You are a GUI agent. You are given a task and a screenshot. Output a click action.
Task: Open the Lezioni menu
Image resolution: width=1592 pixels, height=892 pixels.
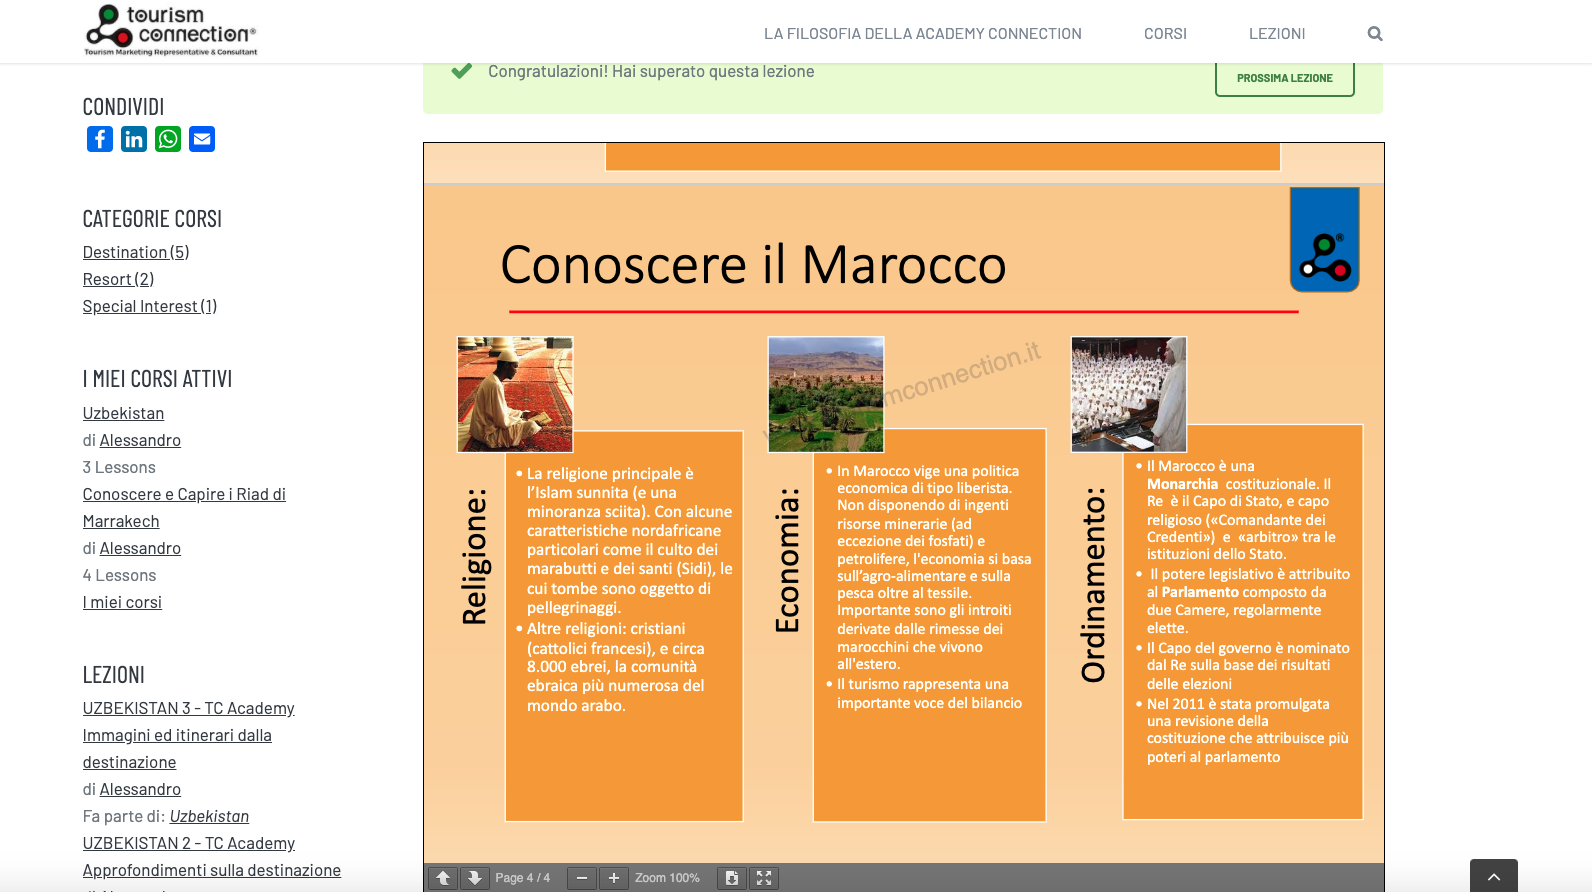pos(1277,34)
